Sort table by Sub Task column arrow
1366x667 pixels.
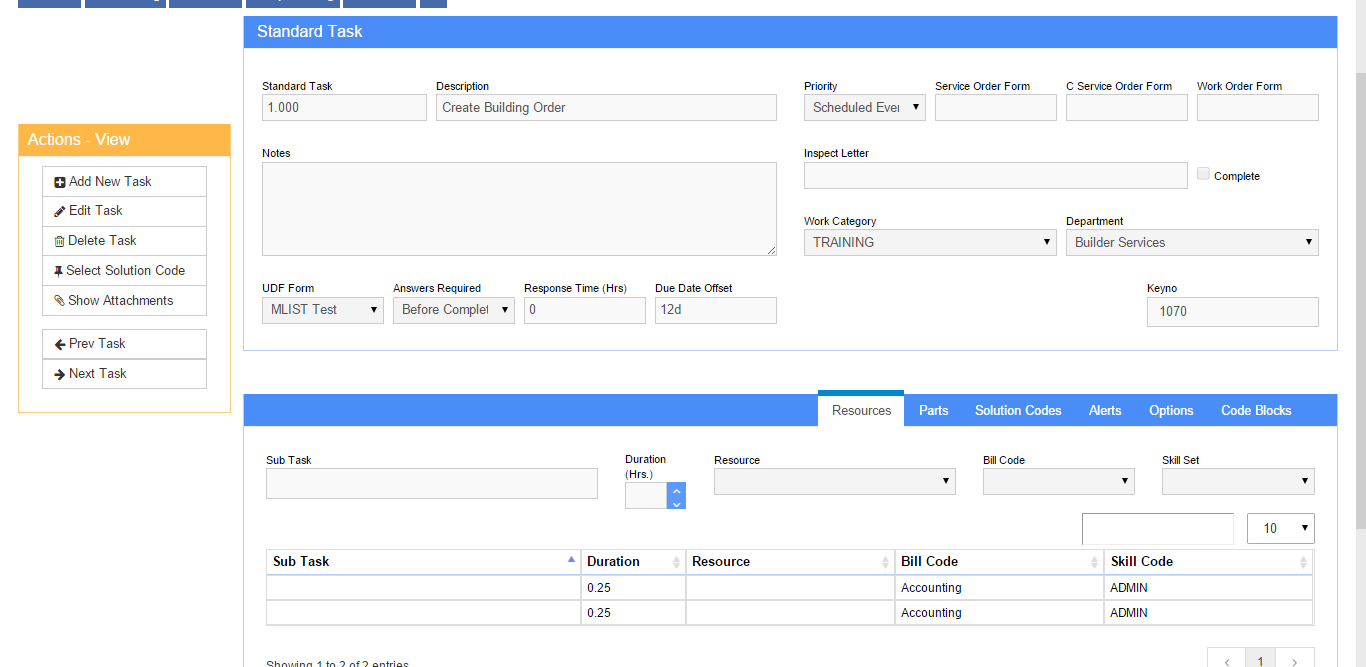tap(571, 560)
